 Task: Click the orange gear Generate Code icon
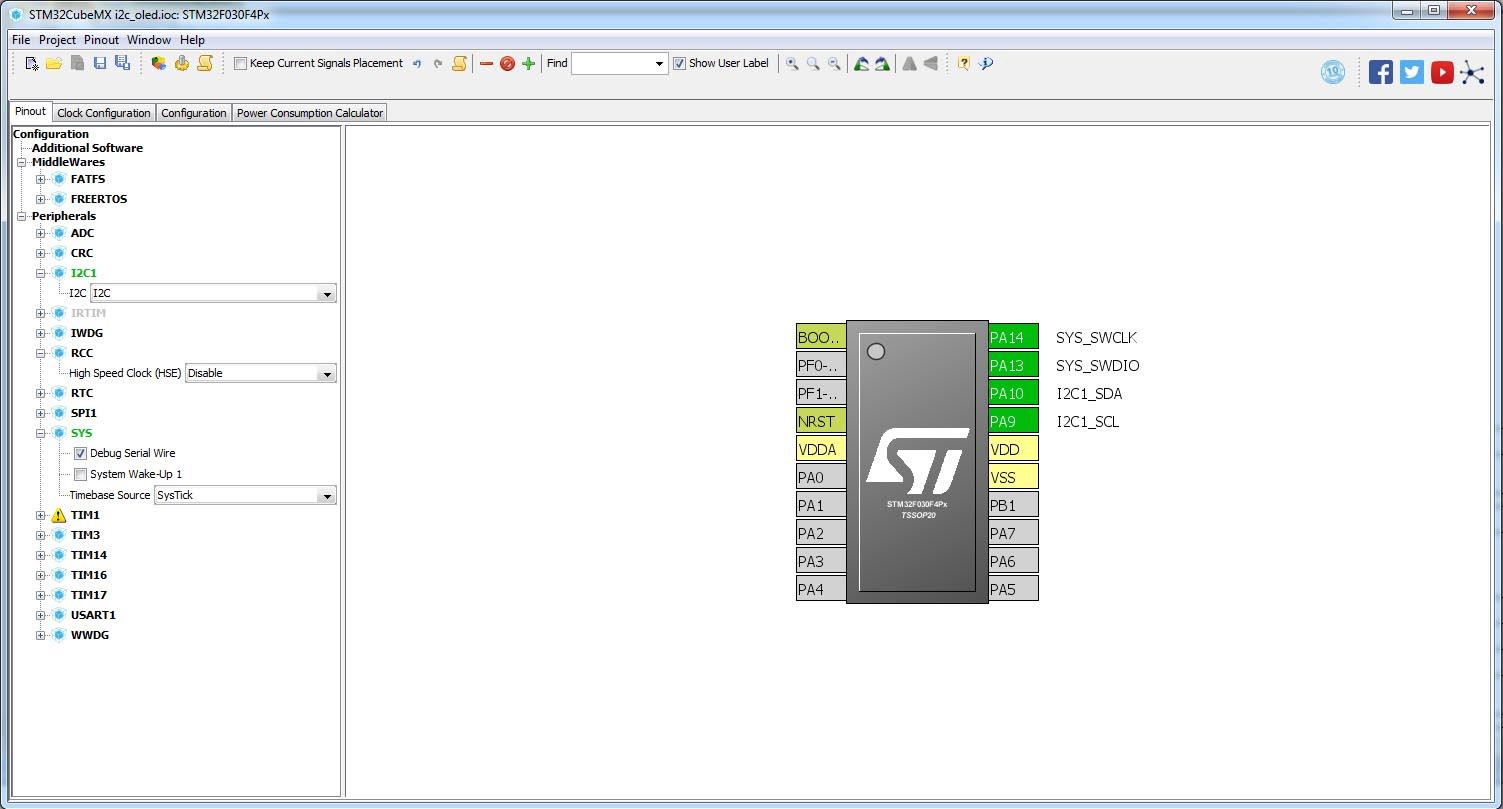click(x=182, y=63)
